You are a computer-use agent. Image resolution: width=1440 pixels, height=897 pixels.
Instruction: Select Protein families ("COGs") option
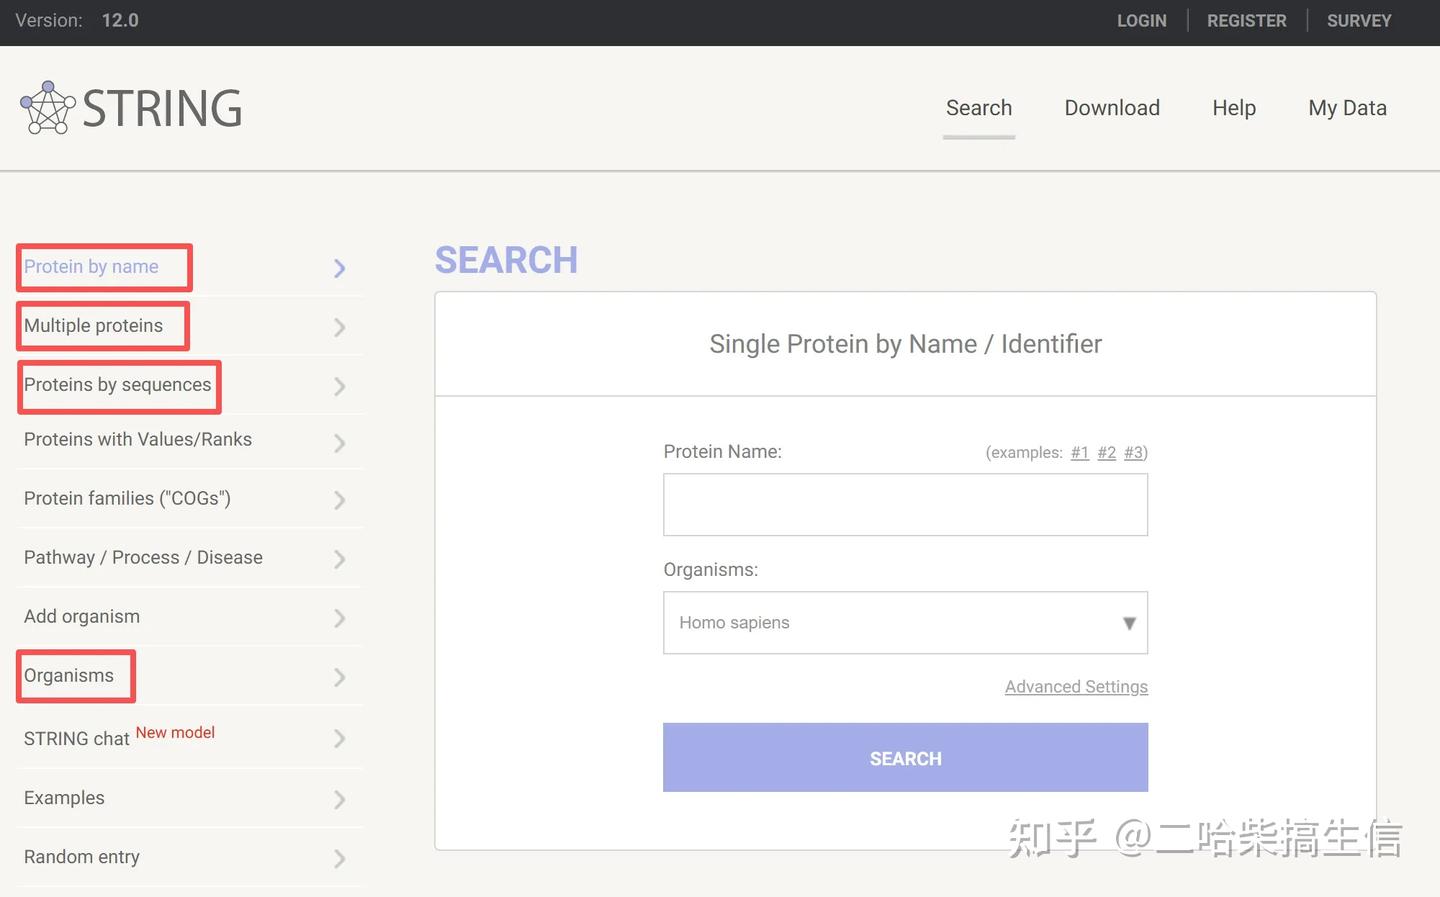(x=127, y=499)
